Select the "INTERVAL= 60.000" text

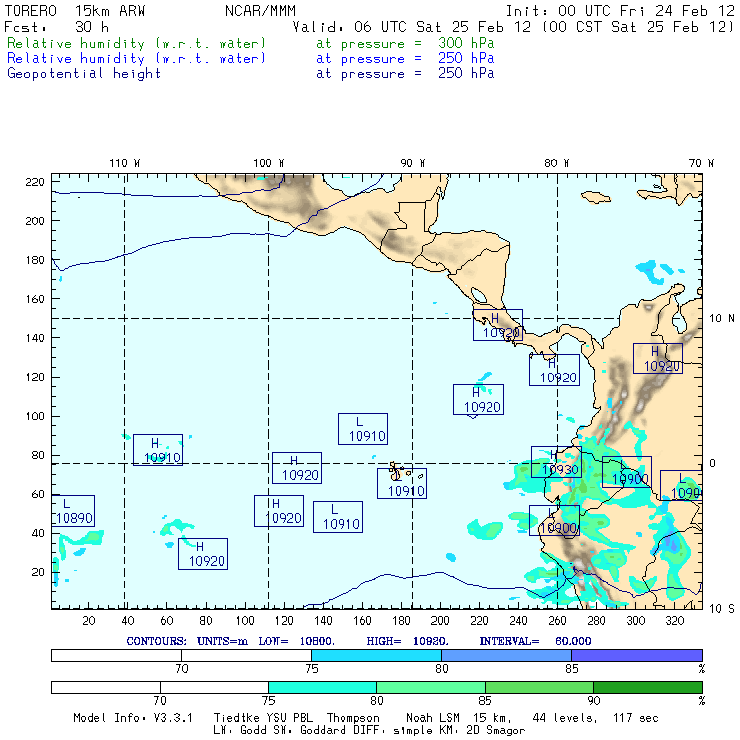535,641
